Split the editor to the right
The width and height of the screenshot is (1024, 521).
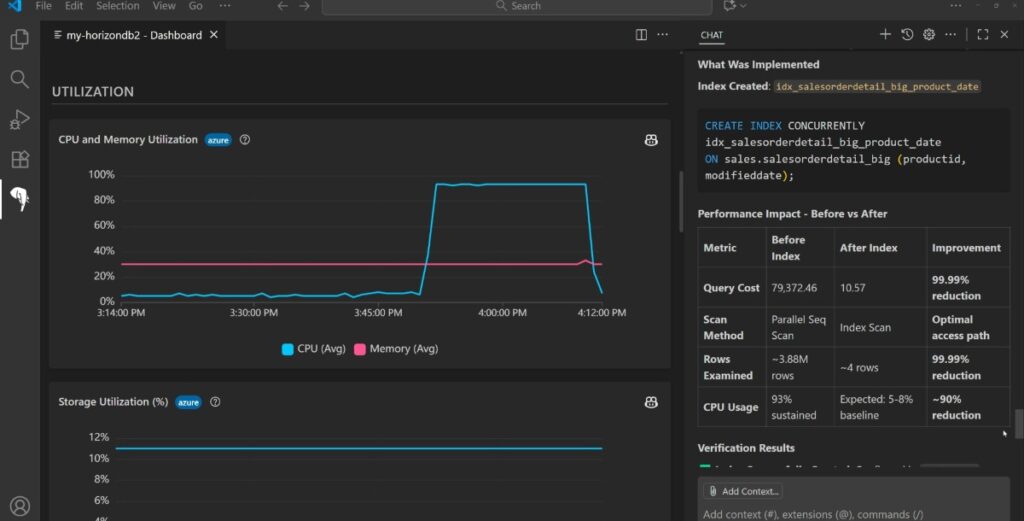pos(641,35)
